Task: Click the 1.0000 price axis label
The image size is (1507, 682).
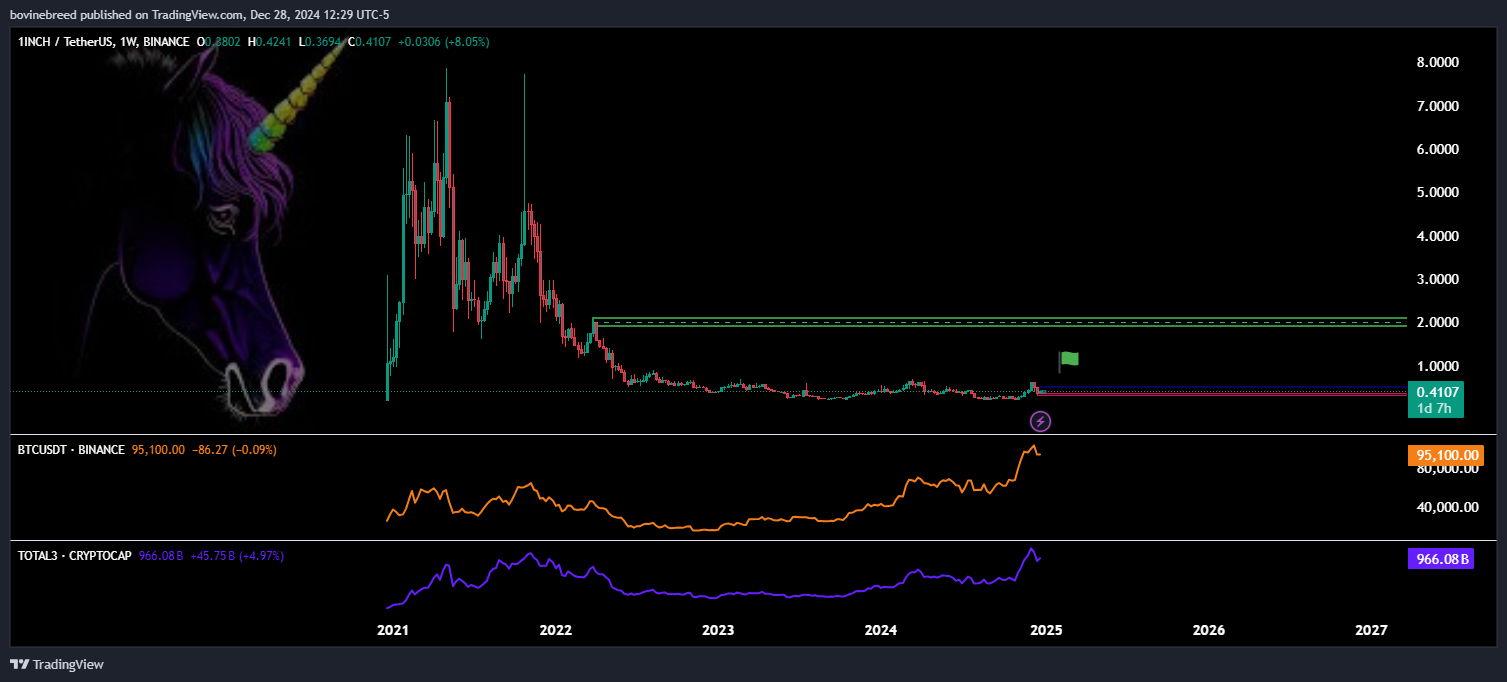Action: 1438,366
